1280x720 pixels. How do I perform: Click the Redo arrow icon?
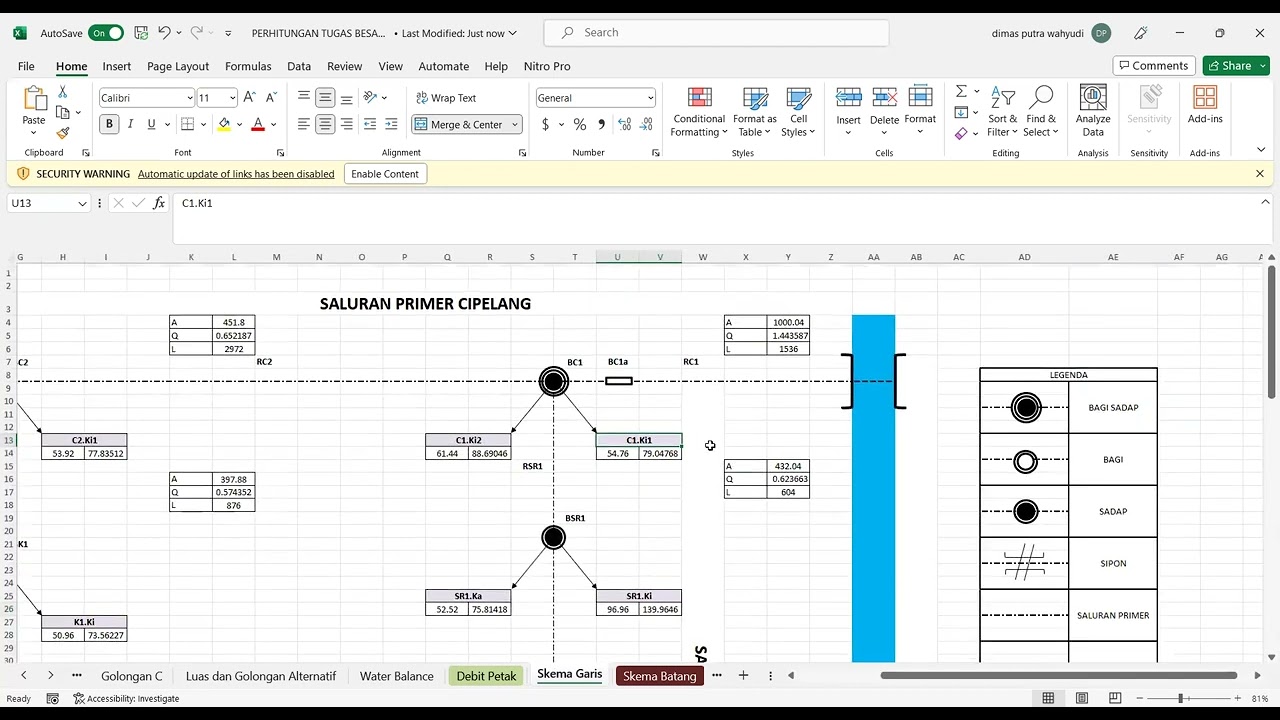(197, 33)
